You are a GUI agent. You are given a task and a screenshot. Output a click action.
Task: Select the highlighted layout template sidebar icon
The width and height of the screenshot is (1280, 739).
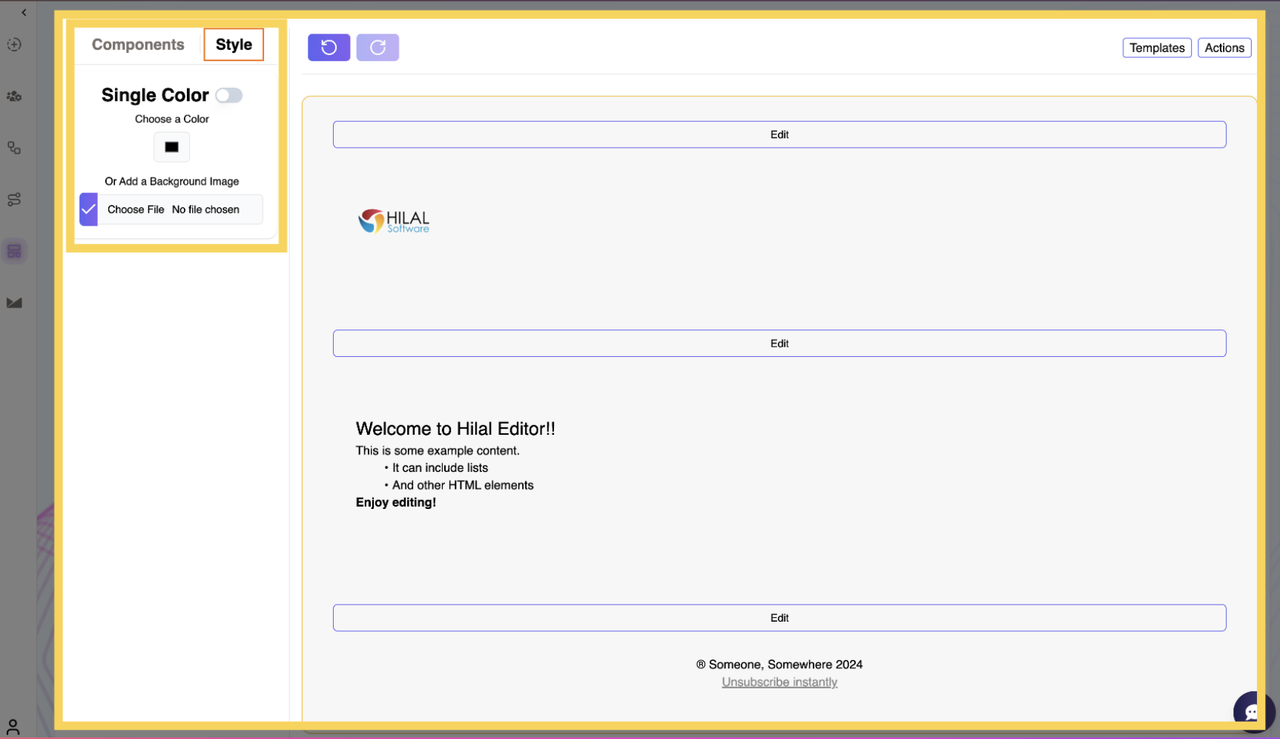pyautogui.click(x=14, y=251)
